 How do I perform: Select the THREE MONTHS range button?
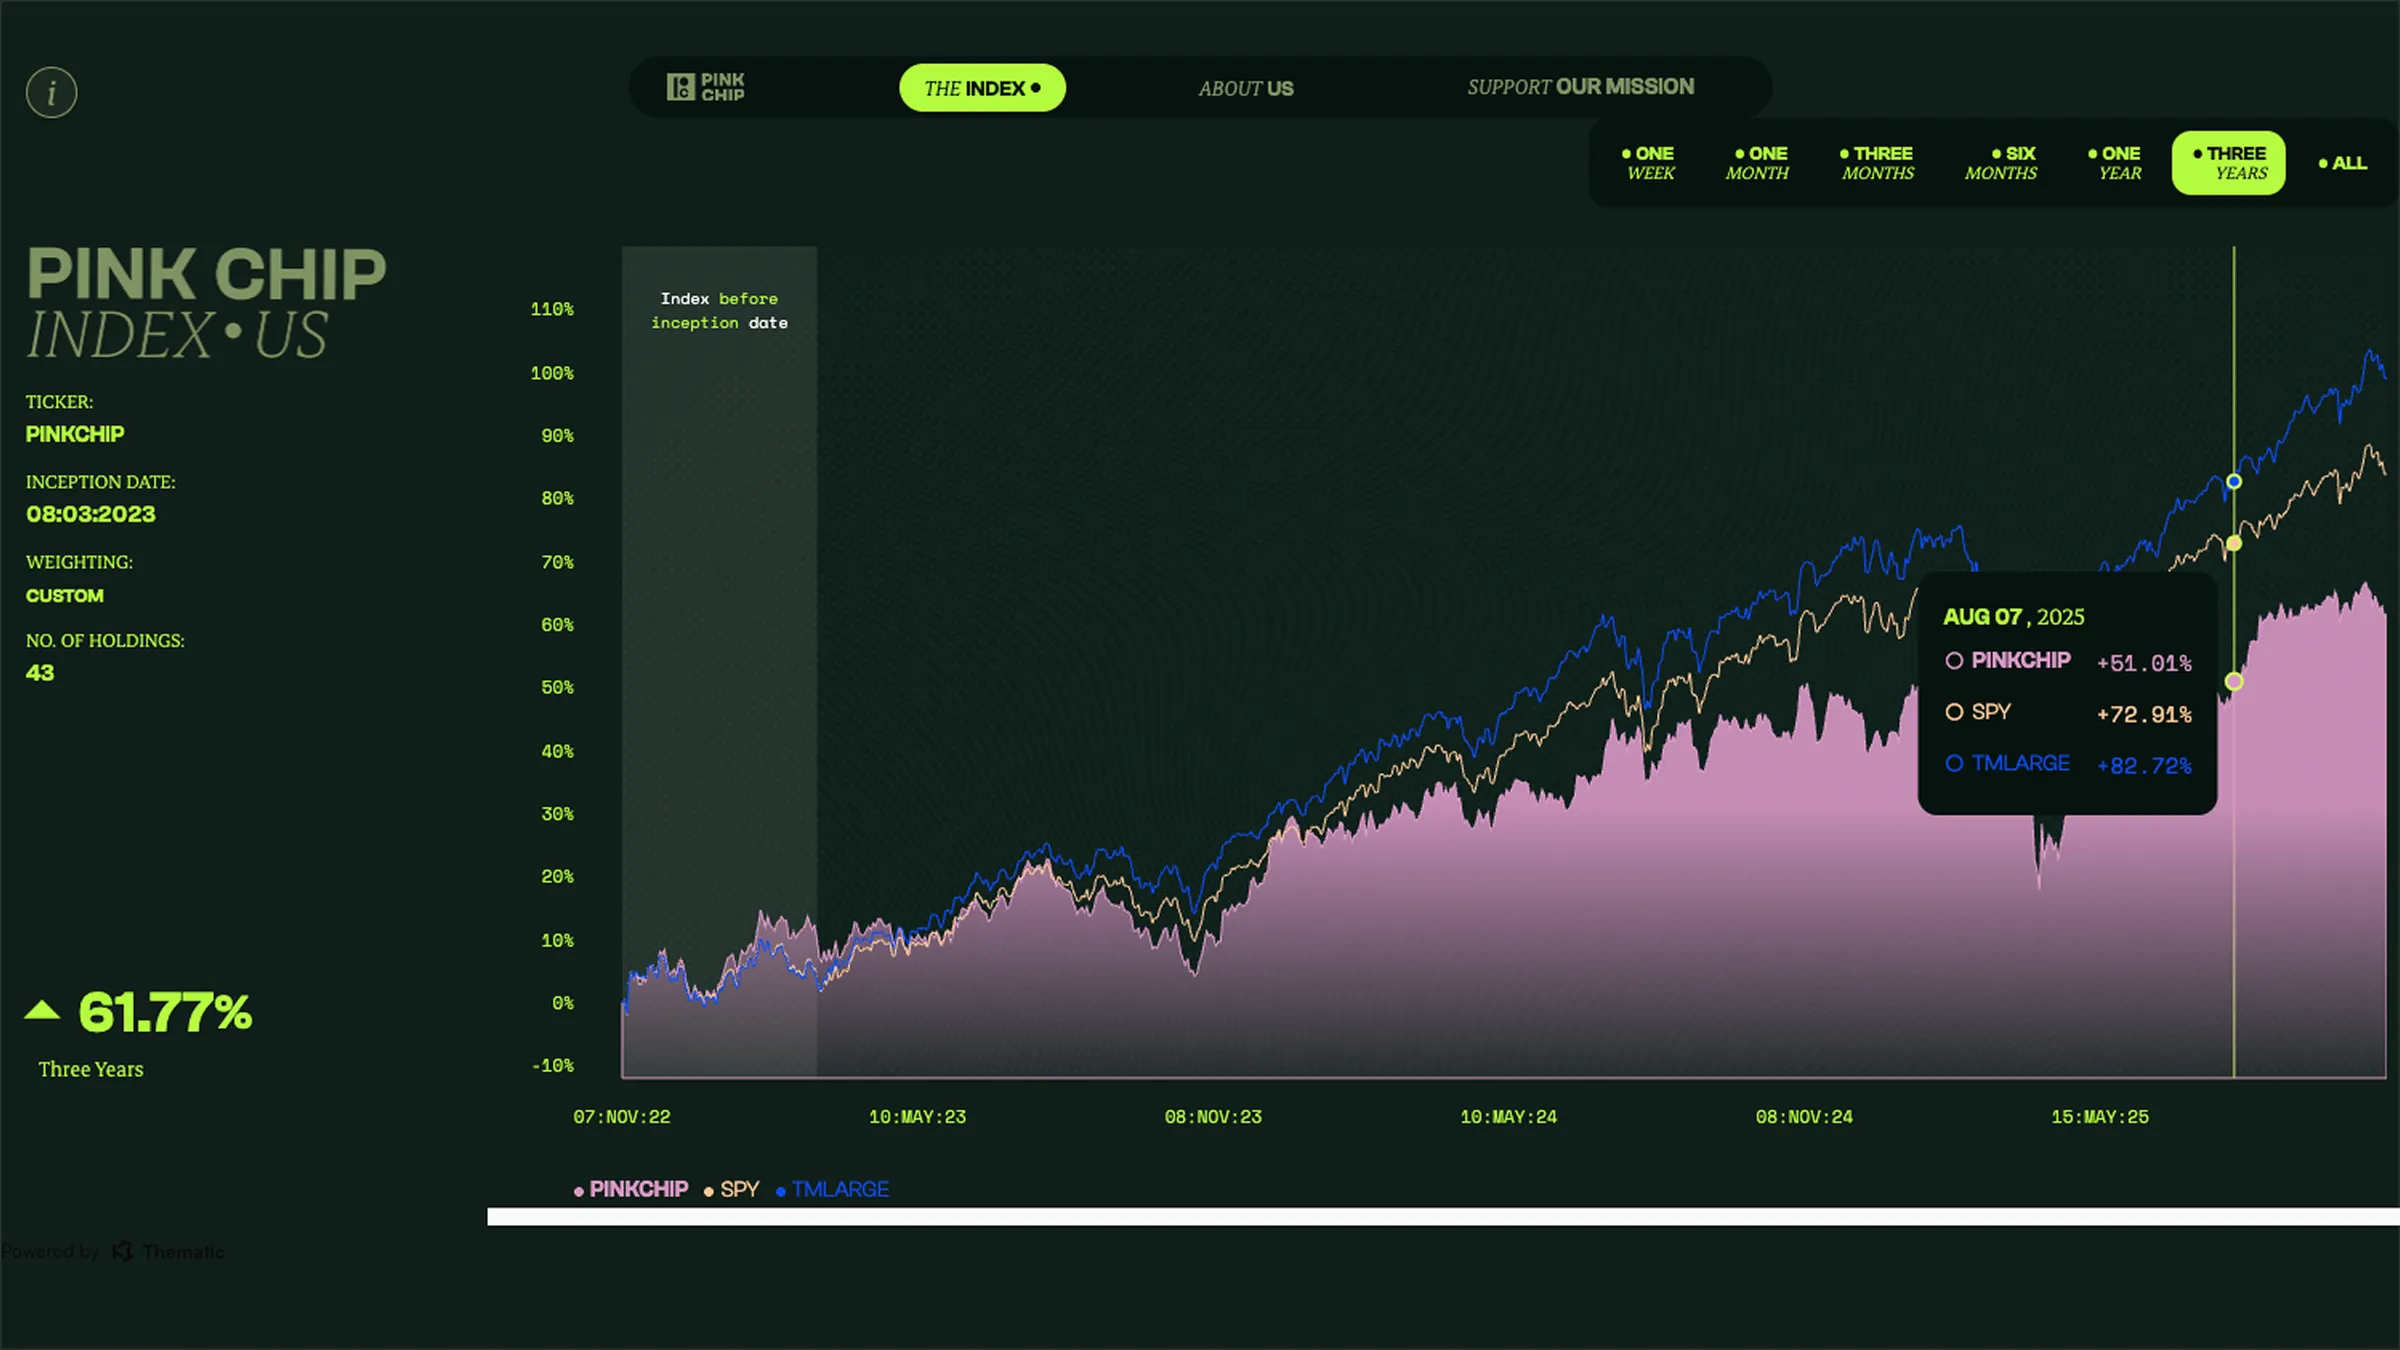1878,163
